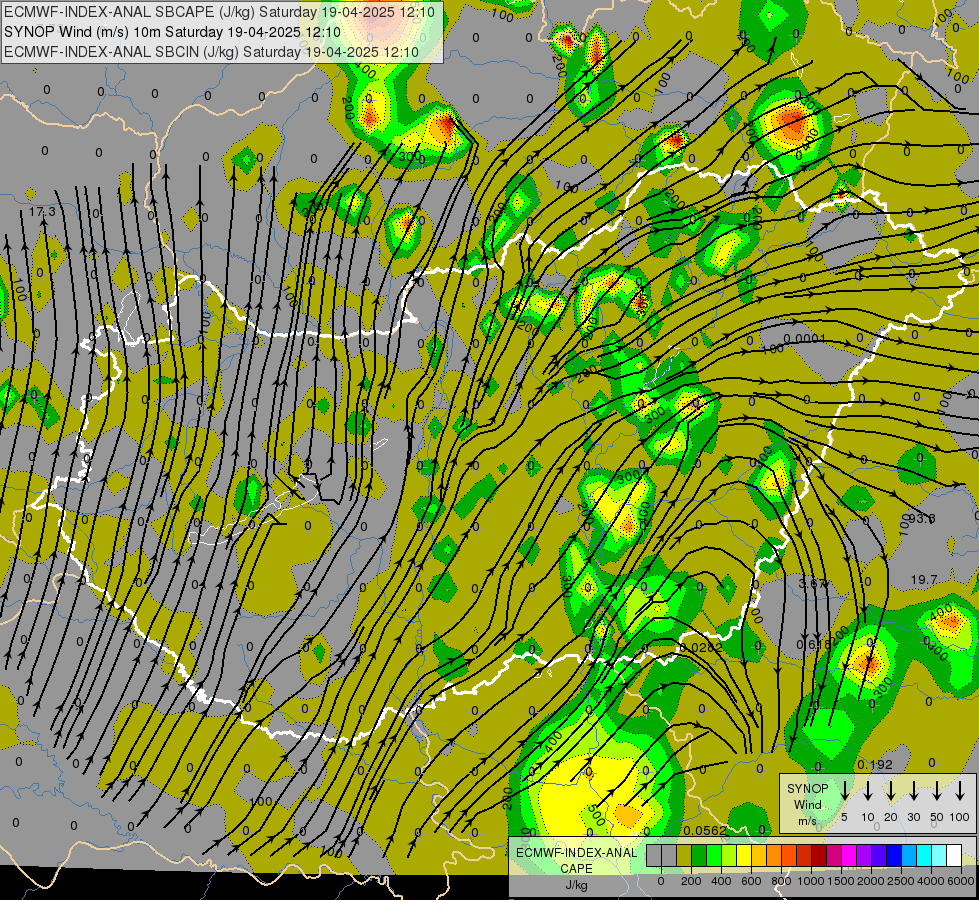Click the map value '0.192'
The width and height of the screenshot is (979, 900).
874,764
